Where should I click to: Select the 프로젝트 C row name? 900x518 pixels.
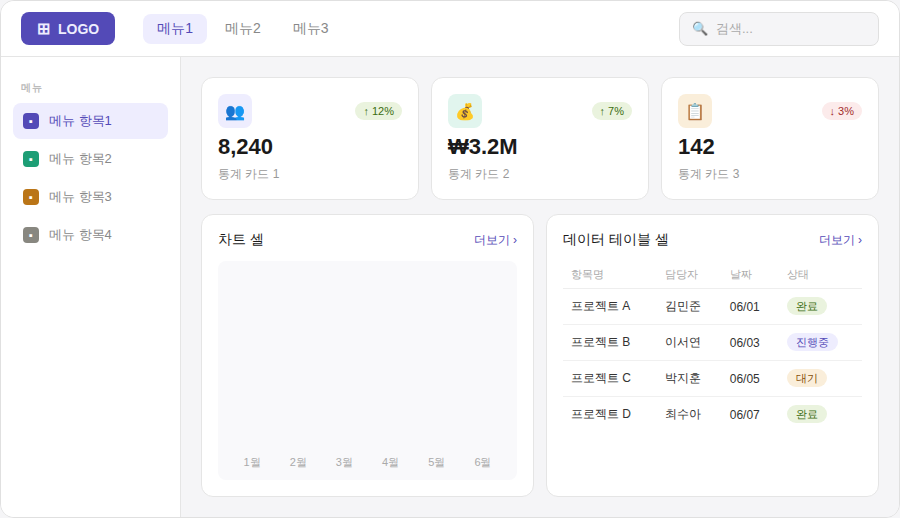pyautogui.click(x=600, y=378)
